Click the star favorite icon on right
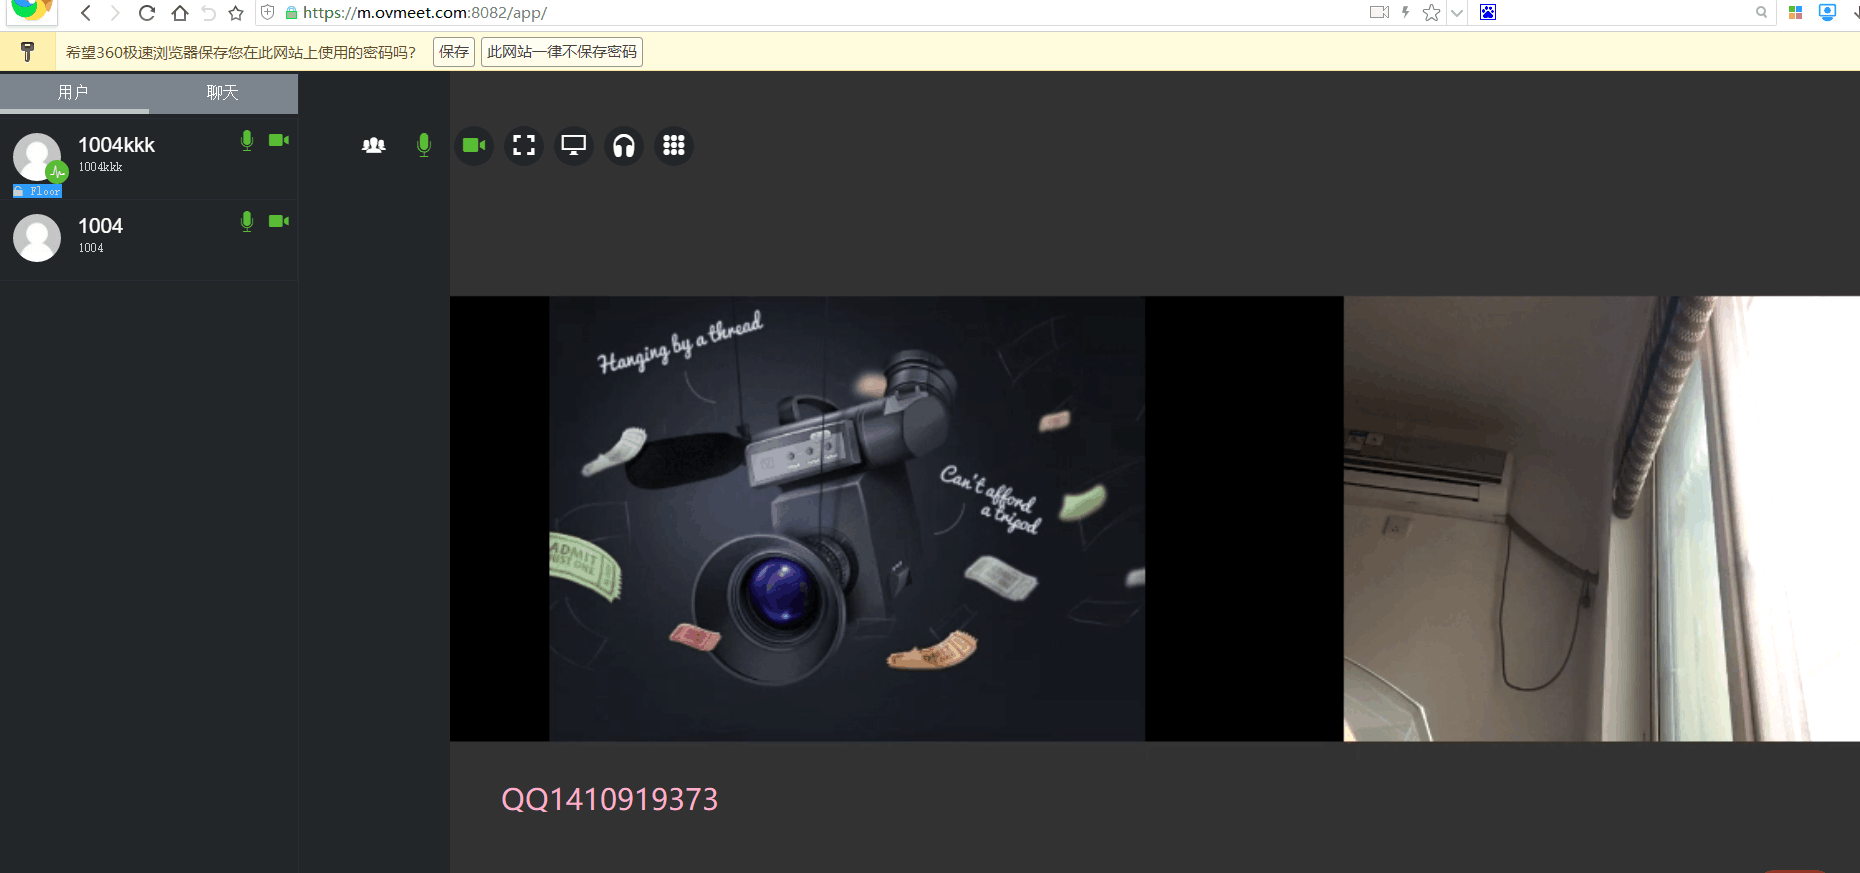This screenshot has width=1860, height=873. point(1432,12)
